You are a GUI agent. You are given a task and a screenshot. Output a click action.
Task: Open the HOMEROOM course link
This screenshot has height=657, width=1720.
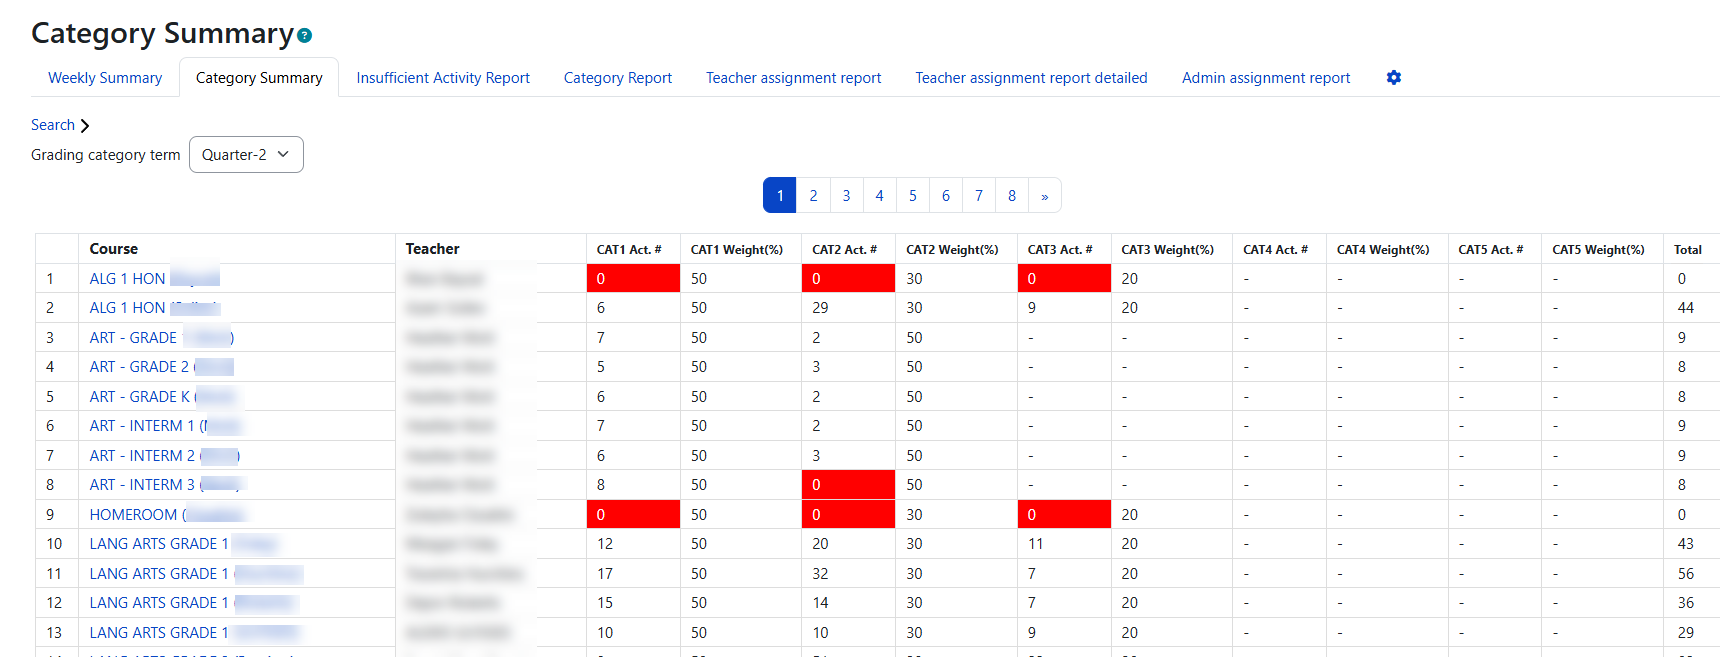click(x=167, y=515)
